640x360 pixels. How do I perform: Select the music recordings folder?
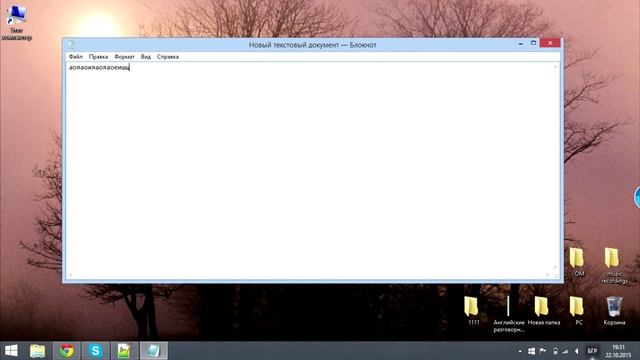[613, 266]
